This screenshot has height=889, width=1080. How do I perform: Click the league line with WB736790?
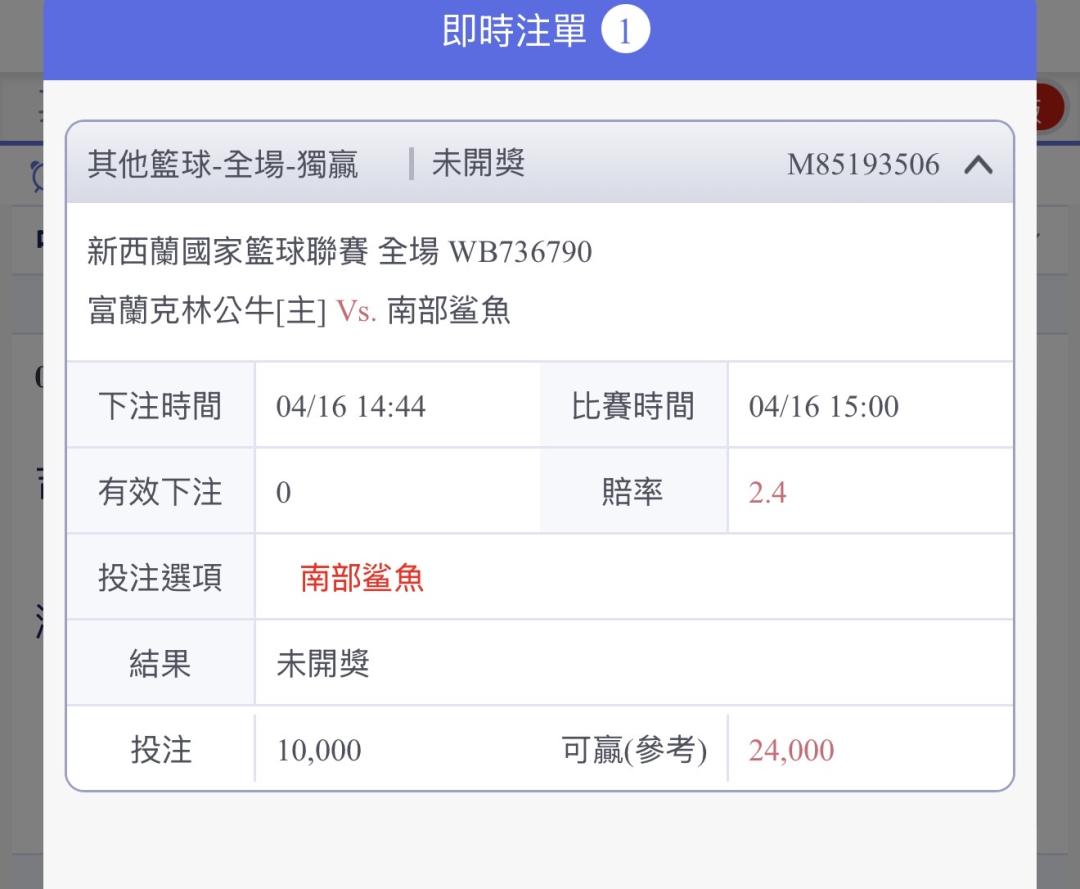[339, 252]
